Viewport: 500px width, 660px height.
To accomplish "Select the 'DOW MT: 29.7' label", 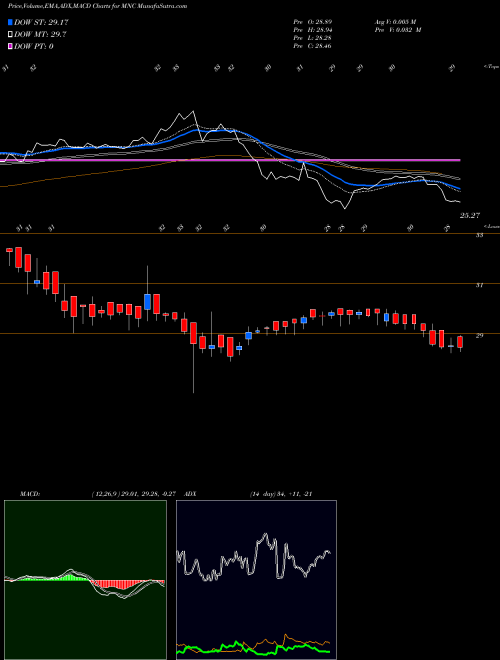I will pos(40,35).
